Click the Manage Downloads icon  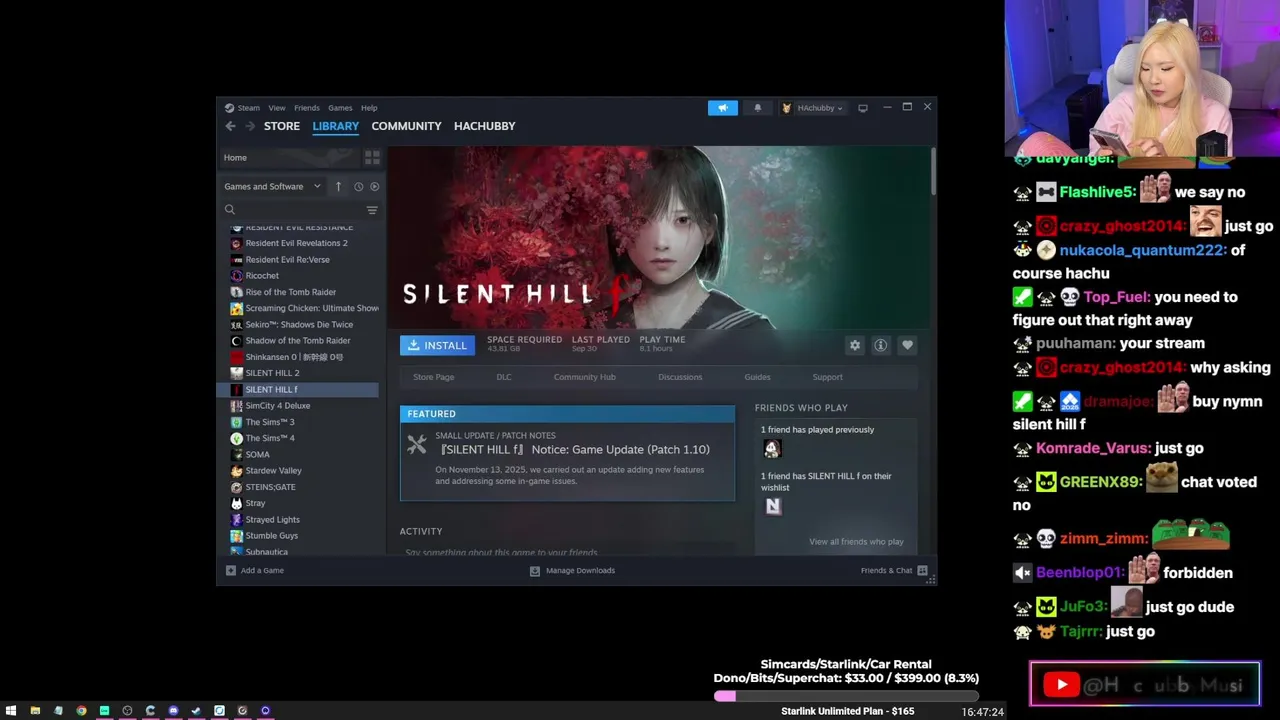pyautogui.click(x=535, y=570)
